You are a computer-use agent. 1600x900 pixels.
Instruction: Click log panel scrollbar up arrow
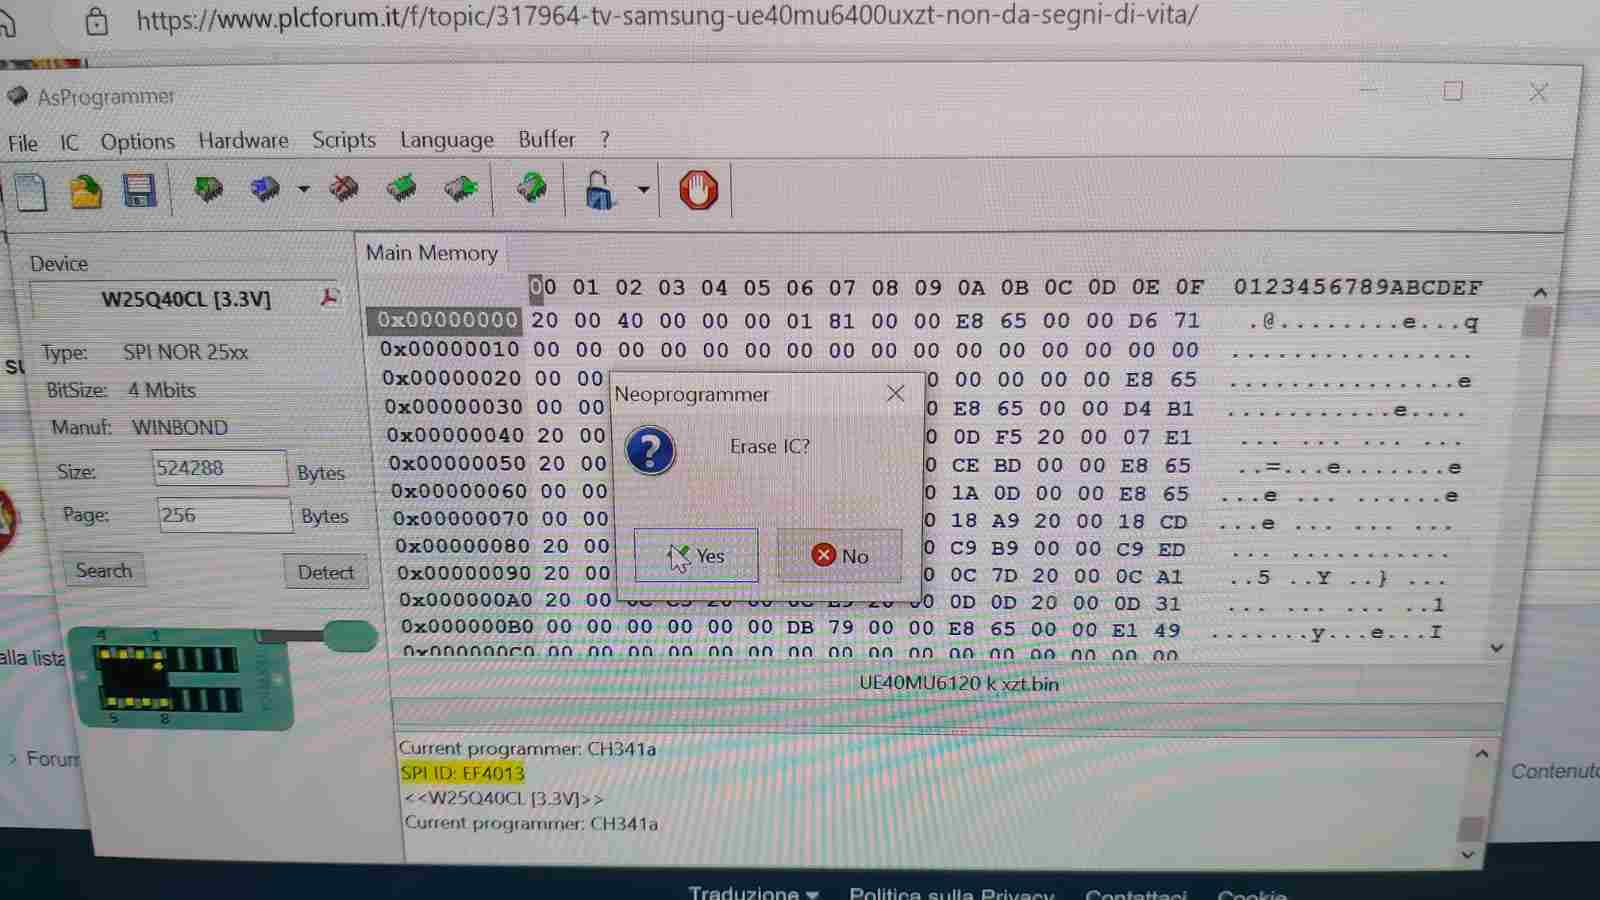point(1482,754)
